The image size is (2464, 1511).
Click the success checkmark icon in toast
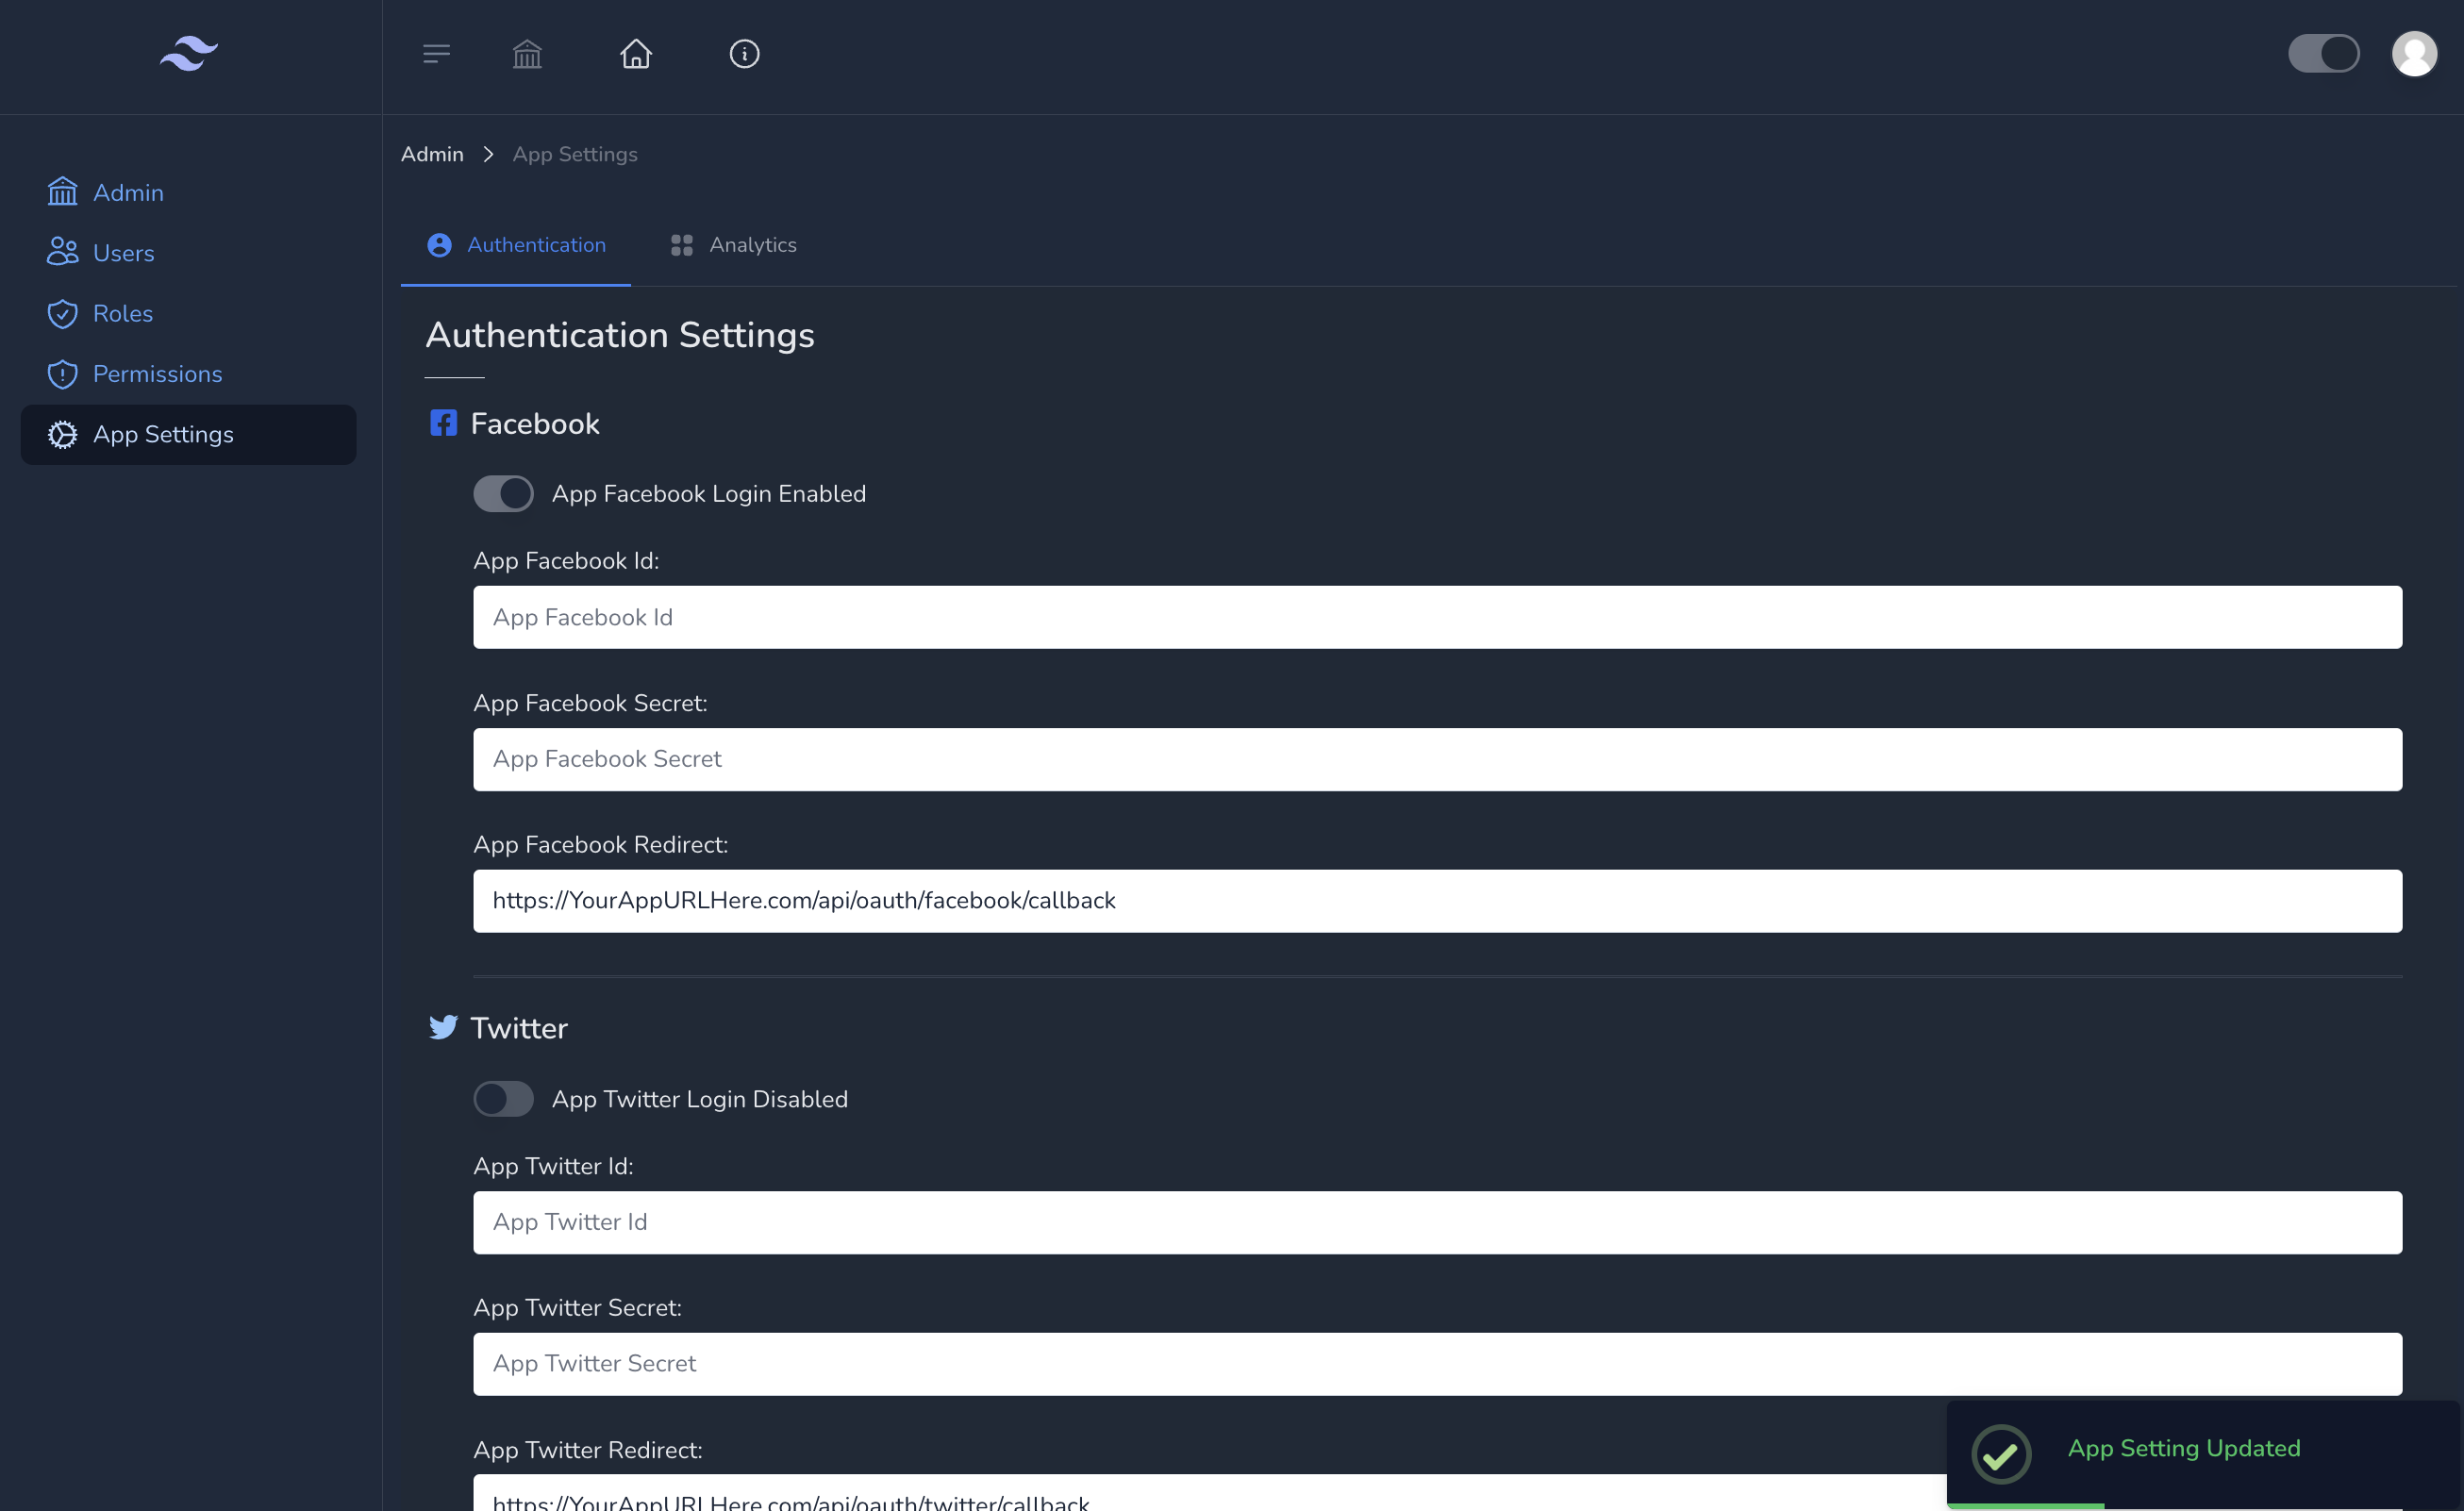point(2000,1453)
